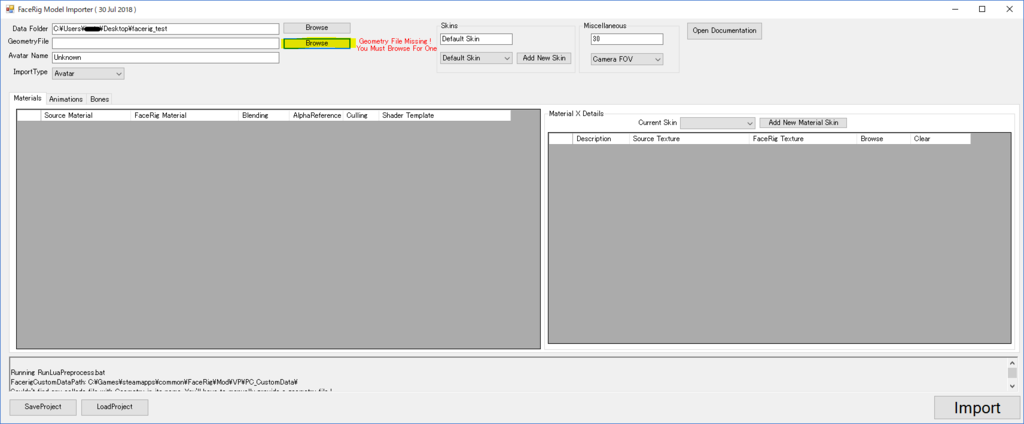Click Open Documentation button
This screenshot has width=1024, height=424.
(724, 31)
